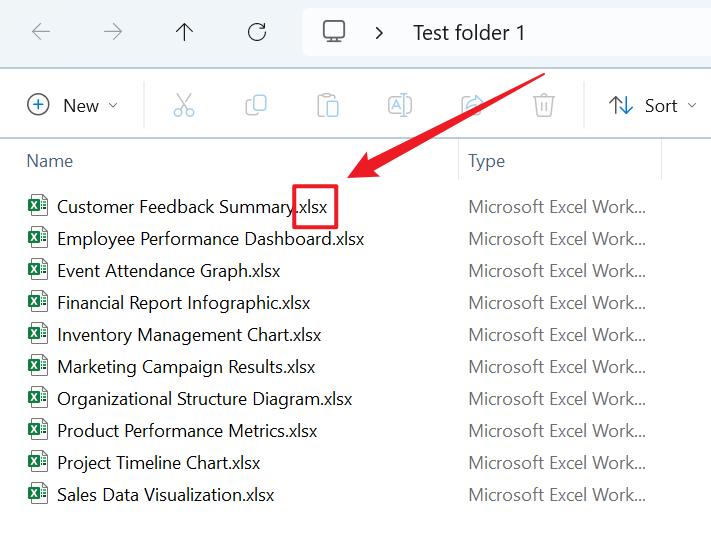
Task: Select Financial Report Infographic.xlsx file
Action: coord(183,303)
